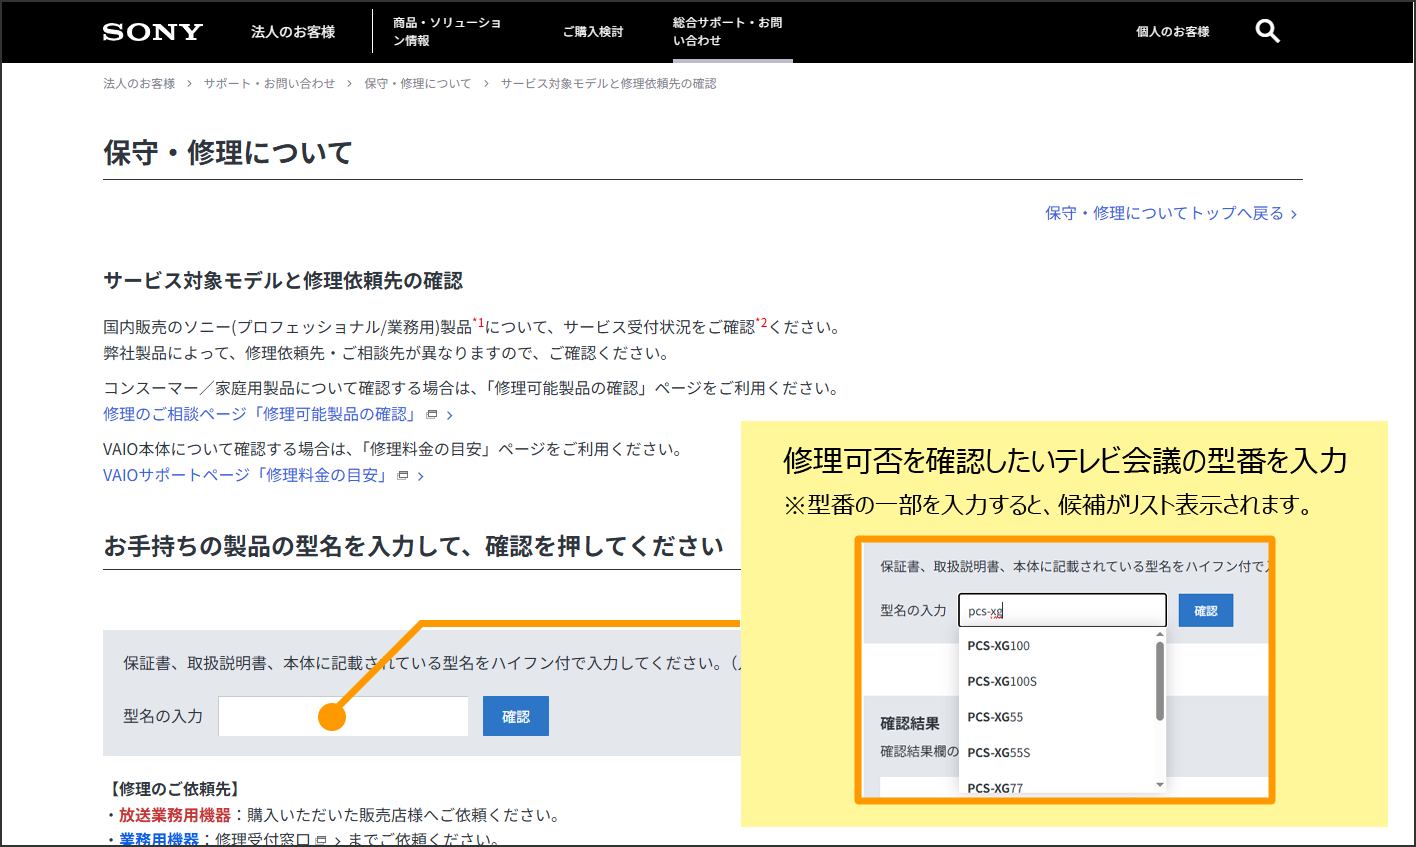Click the 保守・修理について page title
Viewport: 1416px width, 847px height.
pos(228,153)
